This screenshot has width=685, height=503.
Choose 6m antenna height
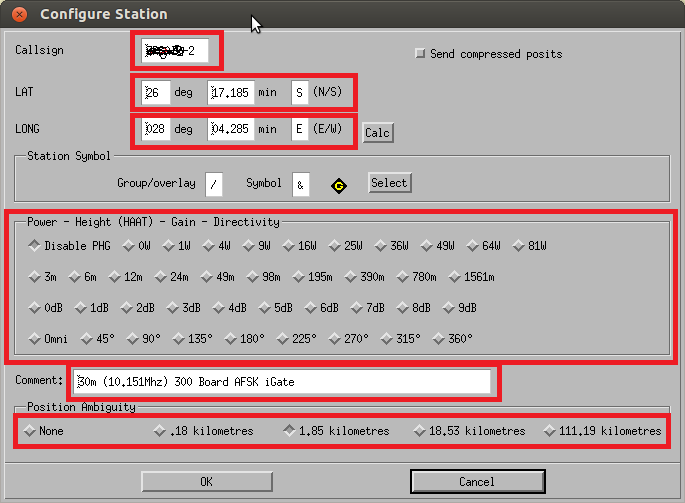[83, 277]
